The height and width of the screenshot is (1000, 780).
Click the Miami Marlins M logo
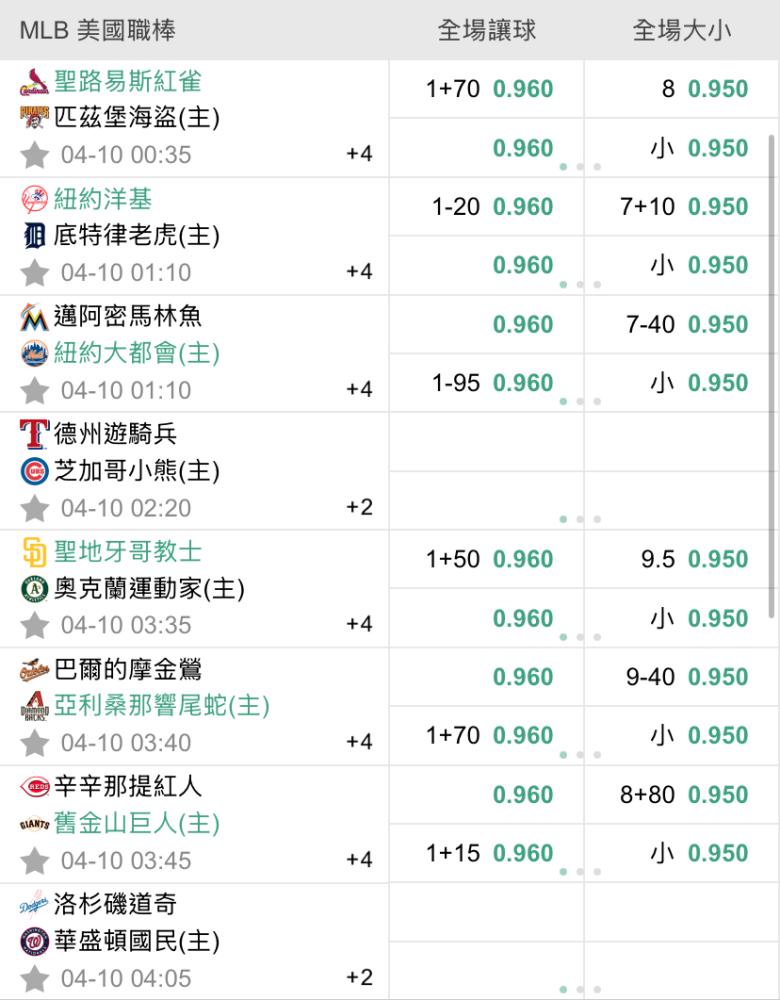pos(34,318)
